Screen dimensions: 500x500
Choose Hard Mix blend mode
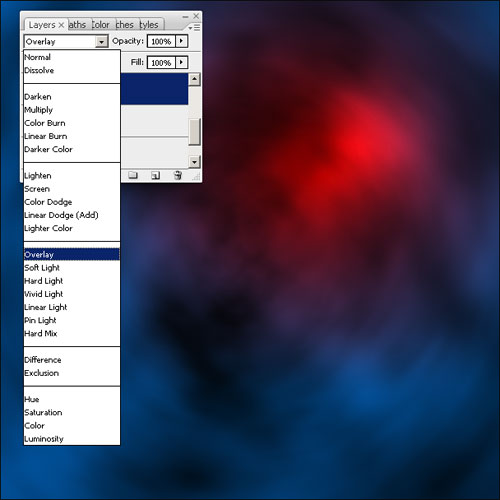click(72, 333)
